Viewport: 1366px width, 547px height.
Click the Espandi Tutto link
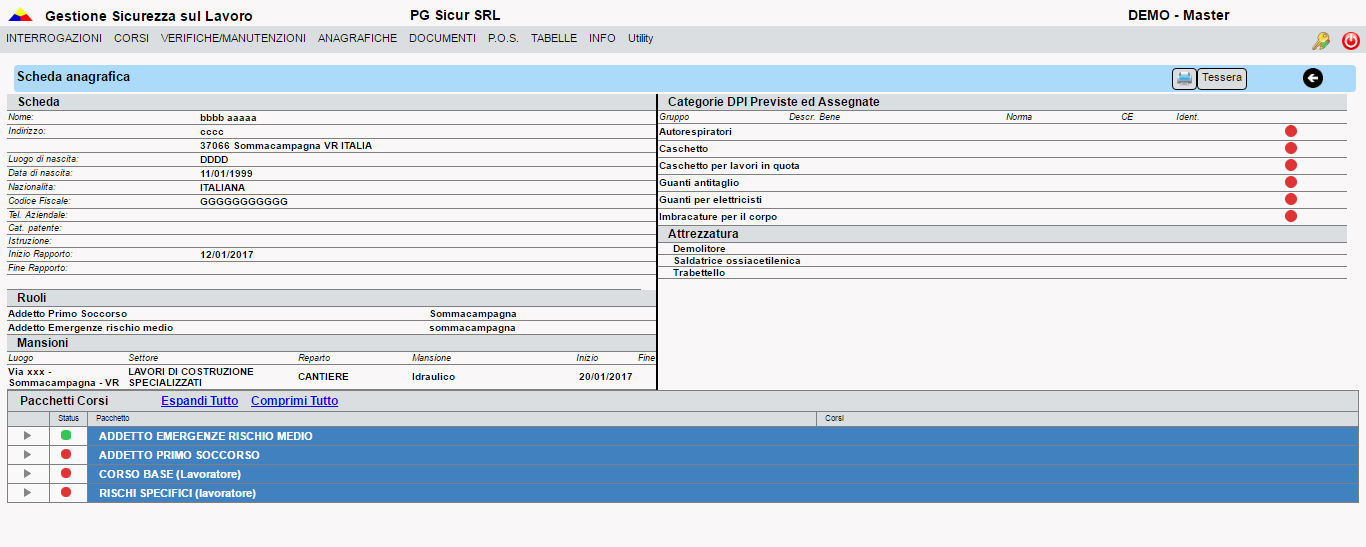[x=199, y=401]
